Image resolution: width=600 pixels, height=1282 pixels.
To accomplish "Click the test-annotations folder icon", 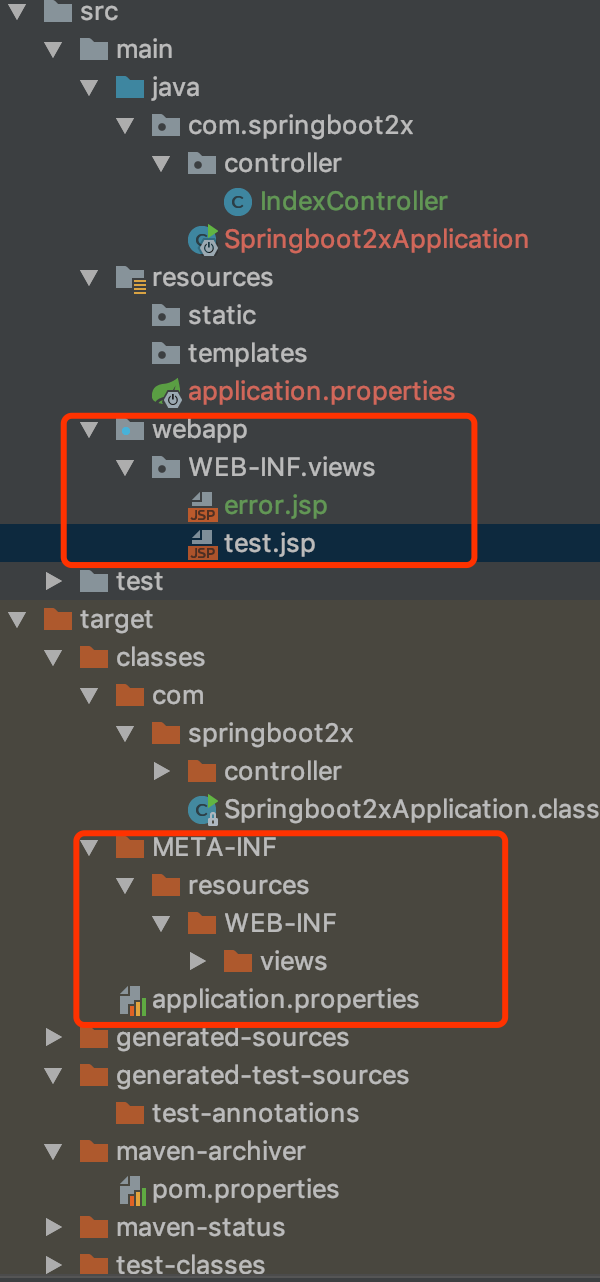I will pyautogui.click(x=130, y=1114).
